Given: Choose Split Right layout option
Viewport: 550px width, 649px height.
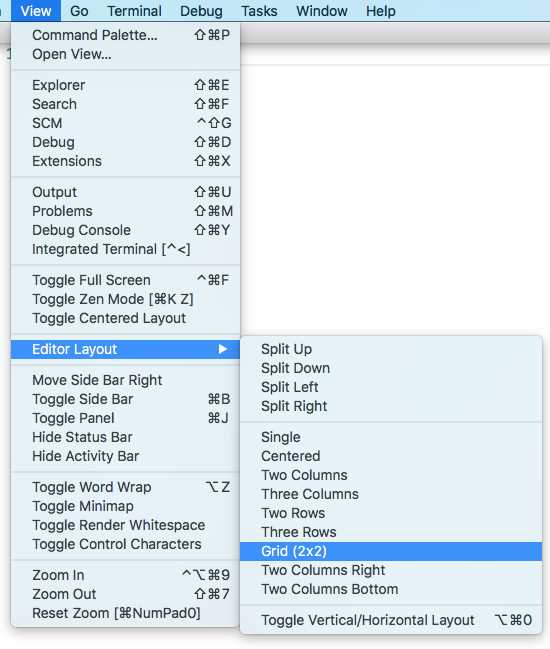Looking at the screenshot, I should pos(391,406).
